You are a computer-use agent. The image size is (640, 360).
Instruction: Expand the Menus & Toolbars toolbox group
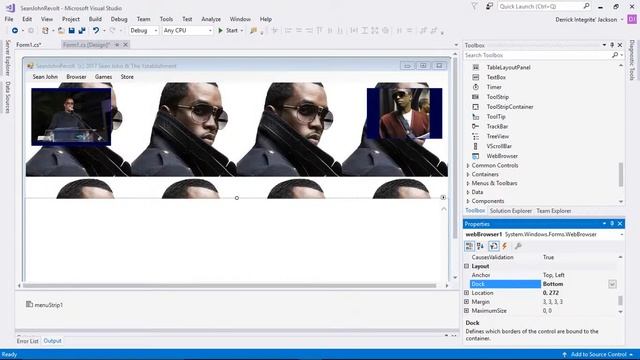tap(468, 184)
